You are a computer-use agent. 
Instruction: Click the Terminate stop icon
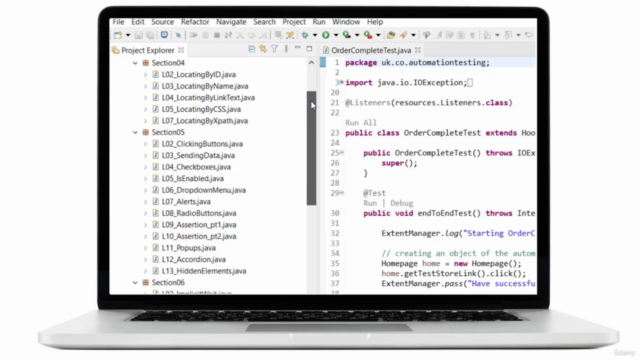pos(217,35)
